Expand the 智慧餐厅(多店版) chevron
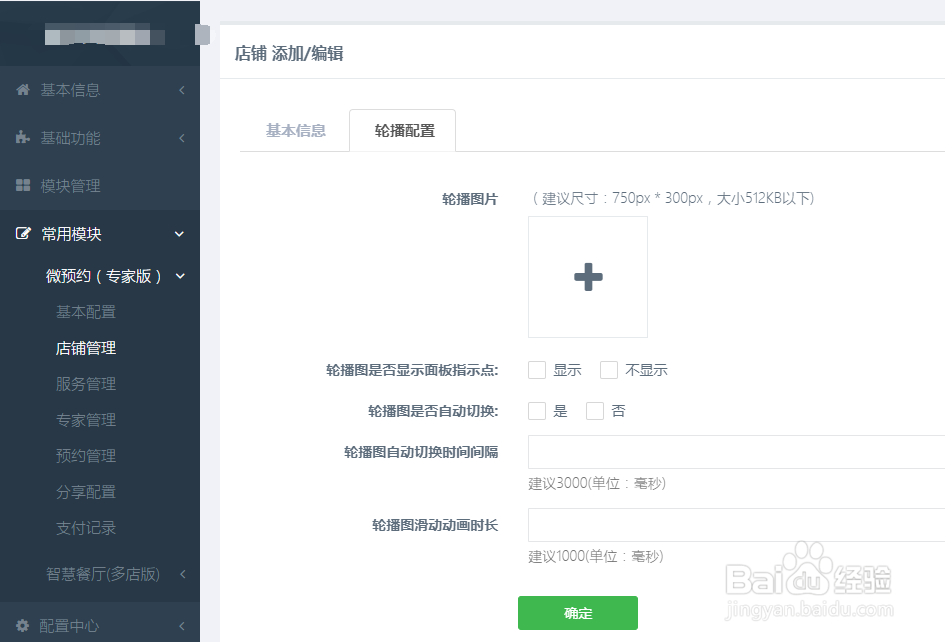Image resolution: width=945 pixels, height=642 pixels. click(182, 574)
